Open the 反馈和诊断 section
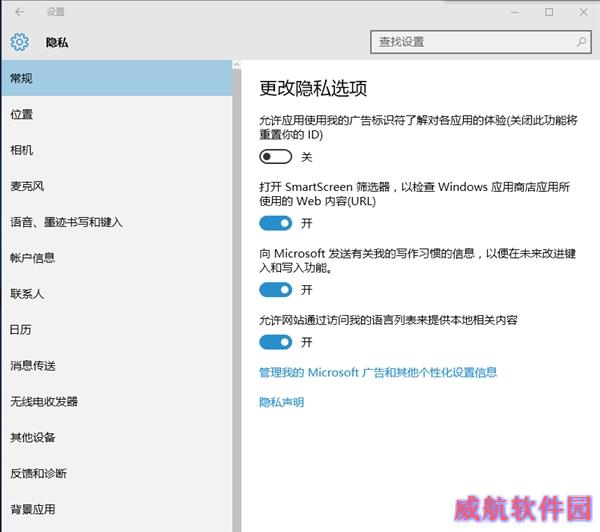 coord(117,473)
